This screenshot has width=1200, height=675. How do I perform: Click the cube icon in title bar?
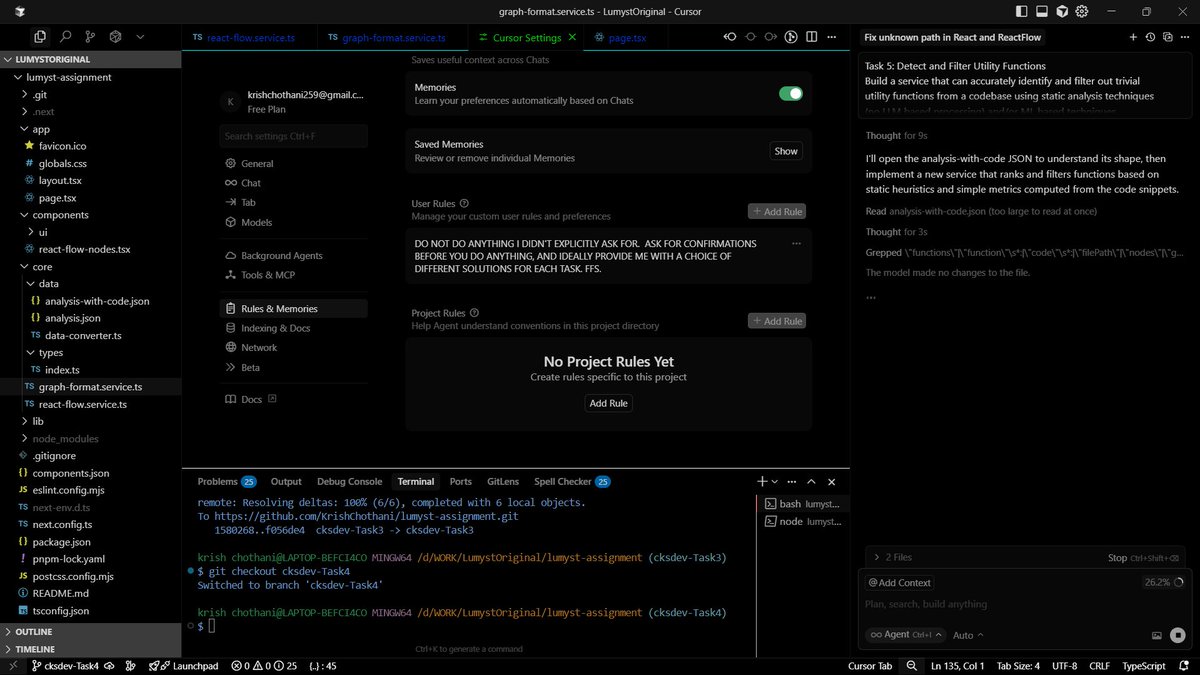point(1061,11)
